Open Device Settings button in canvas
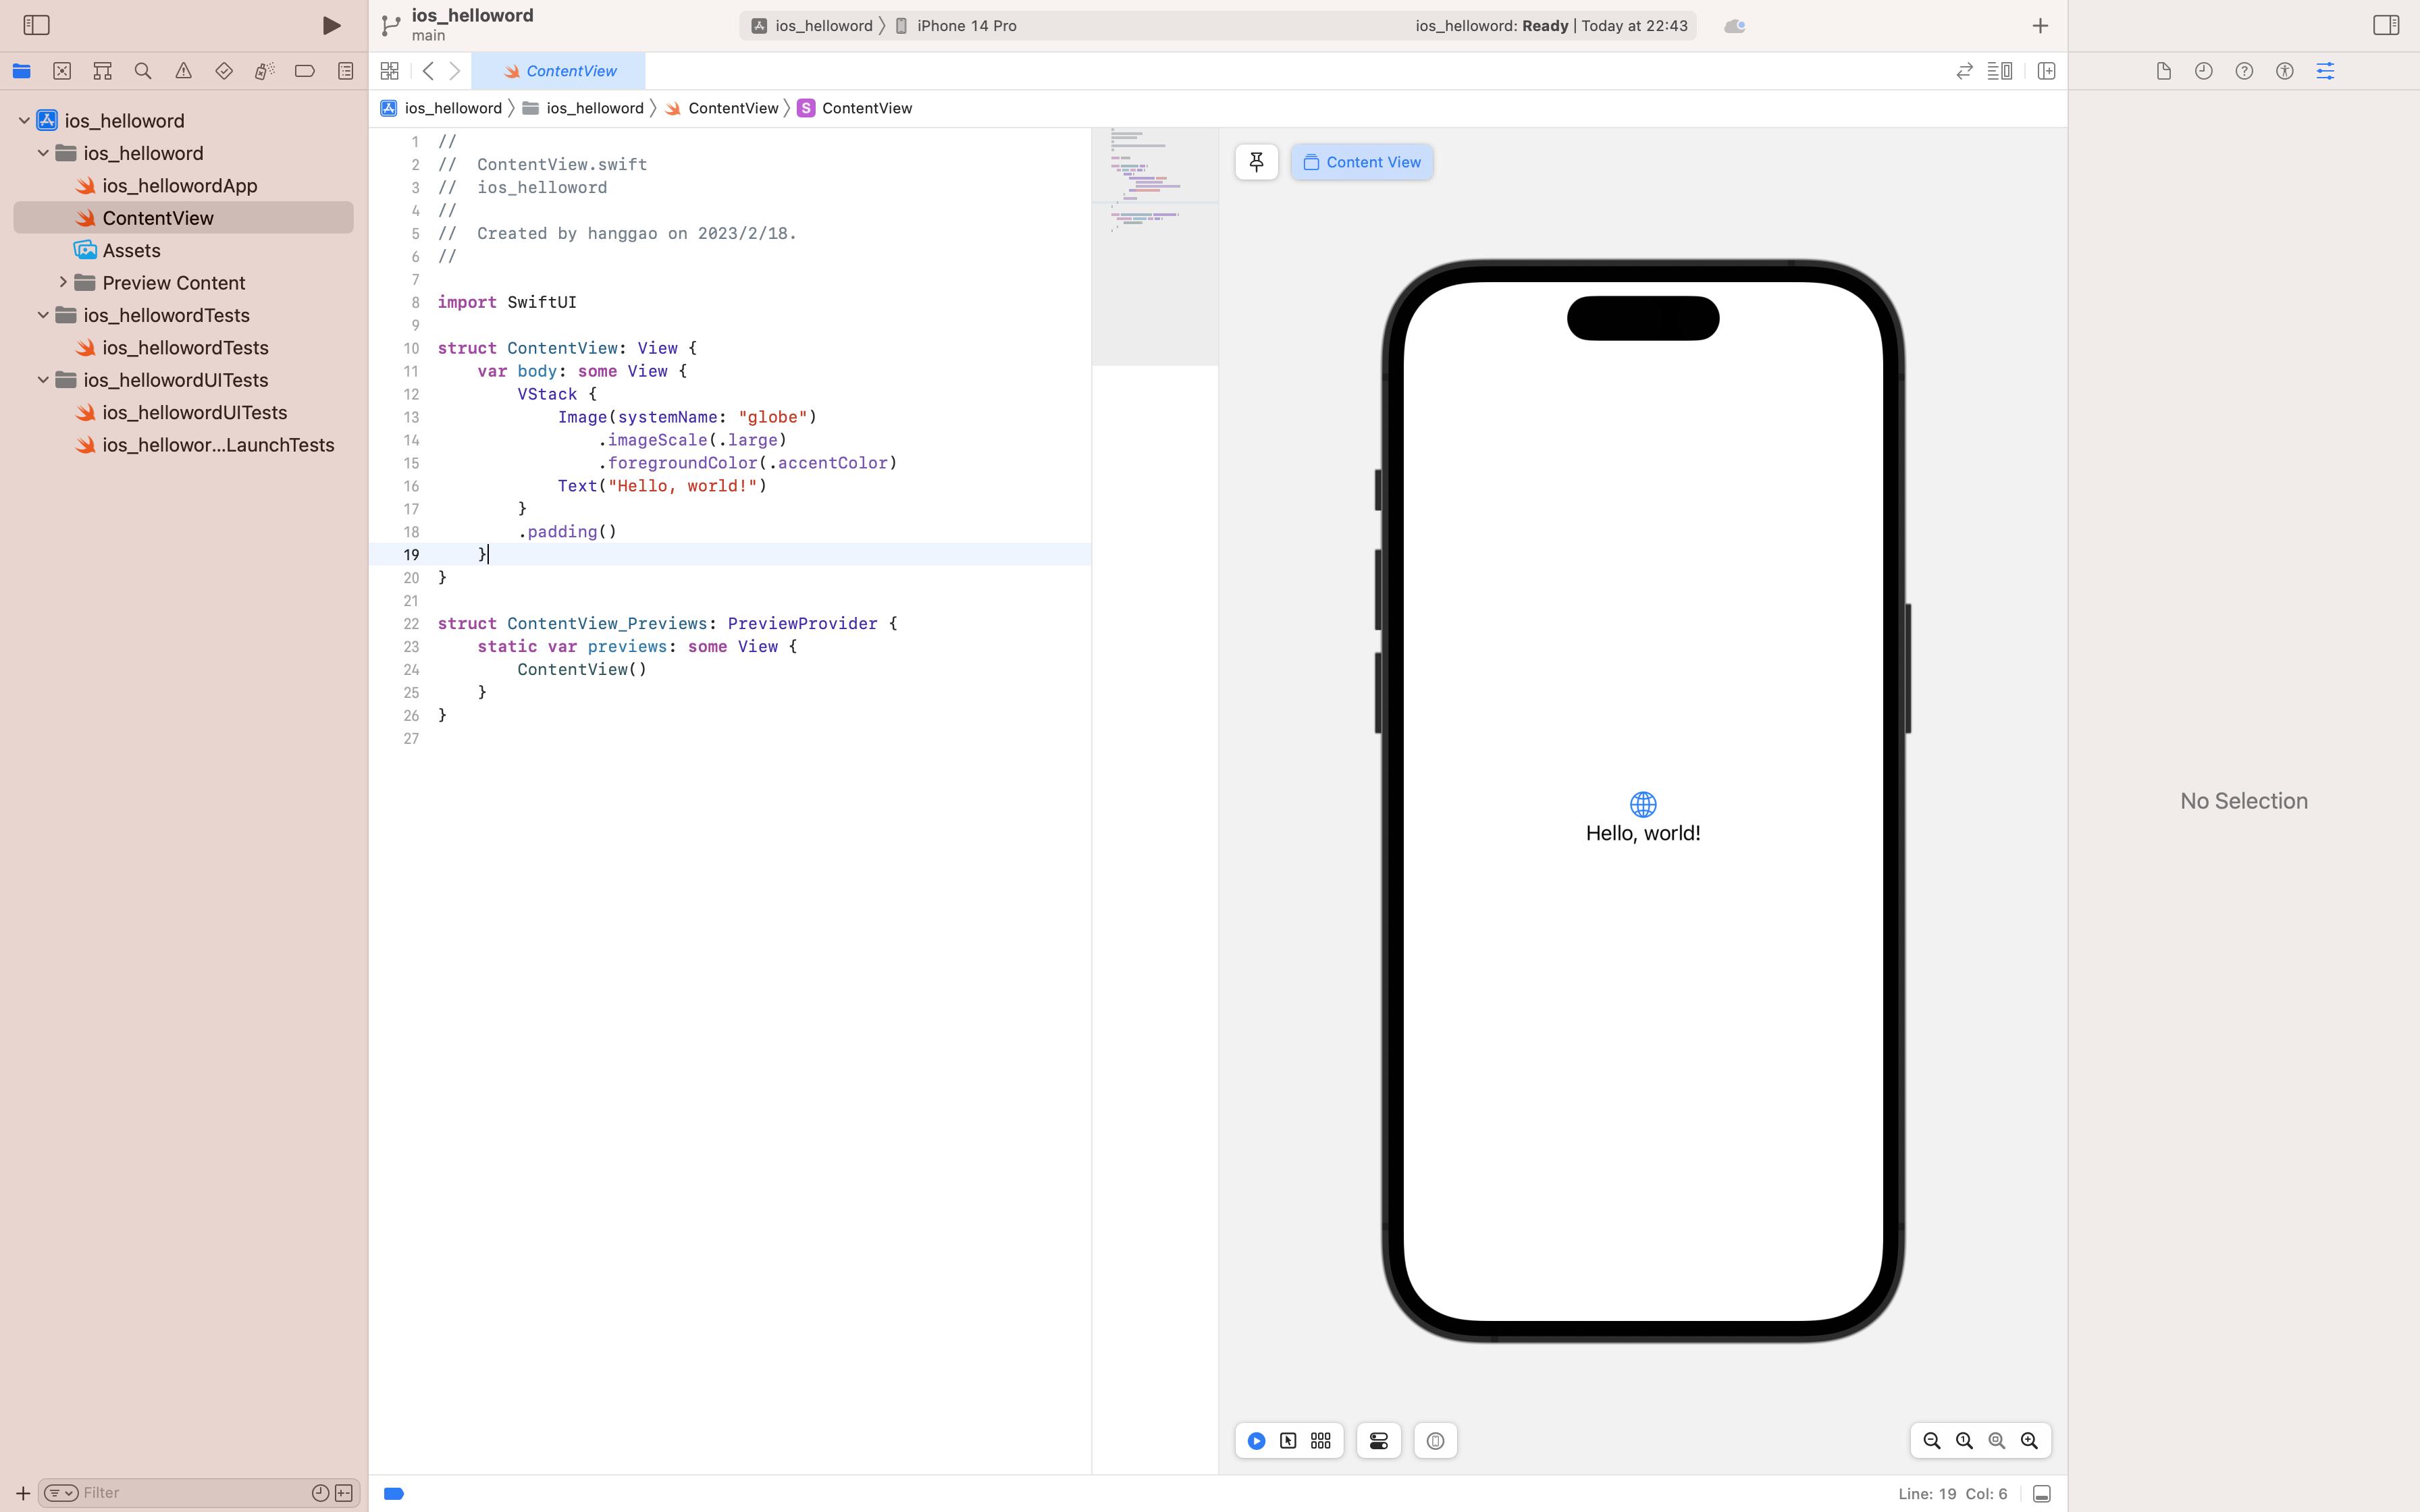Screen dimensions: 2420x1512 click(x=1379, y=1441)
